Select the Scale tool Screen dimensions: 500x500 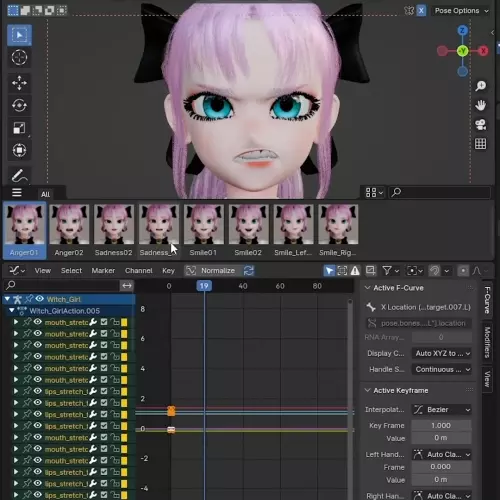pos(19,128)
